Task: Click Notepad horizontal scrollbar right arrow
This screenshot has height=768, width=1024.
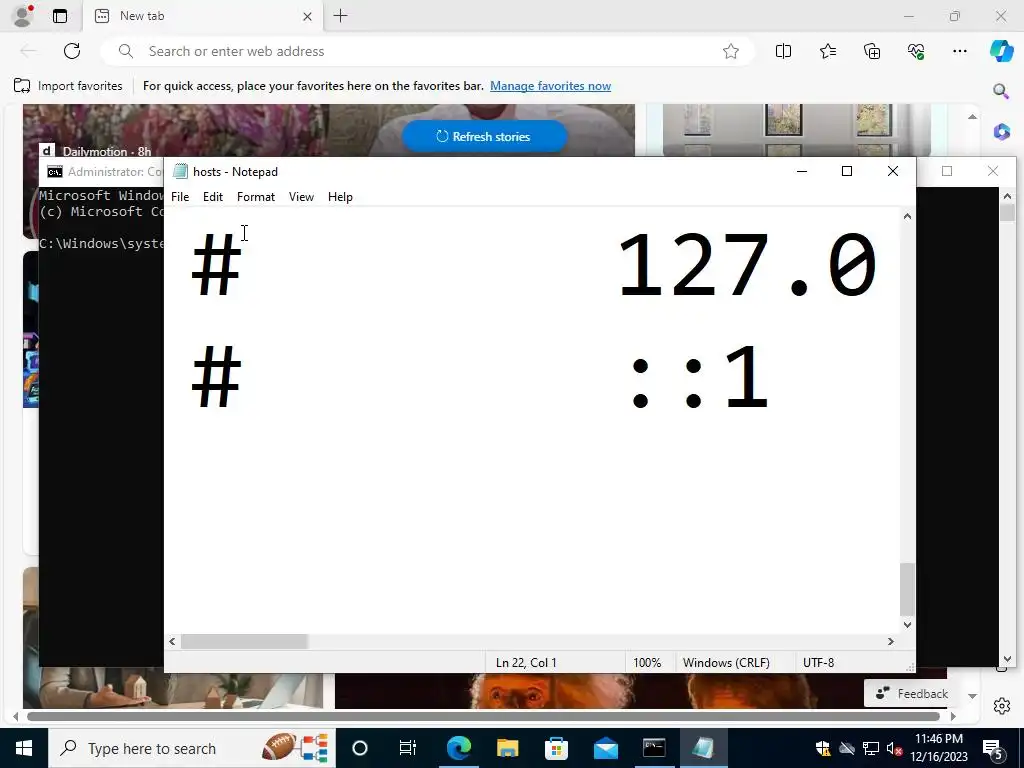Action: pos(891,642)
